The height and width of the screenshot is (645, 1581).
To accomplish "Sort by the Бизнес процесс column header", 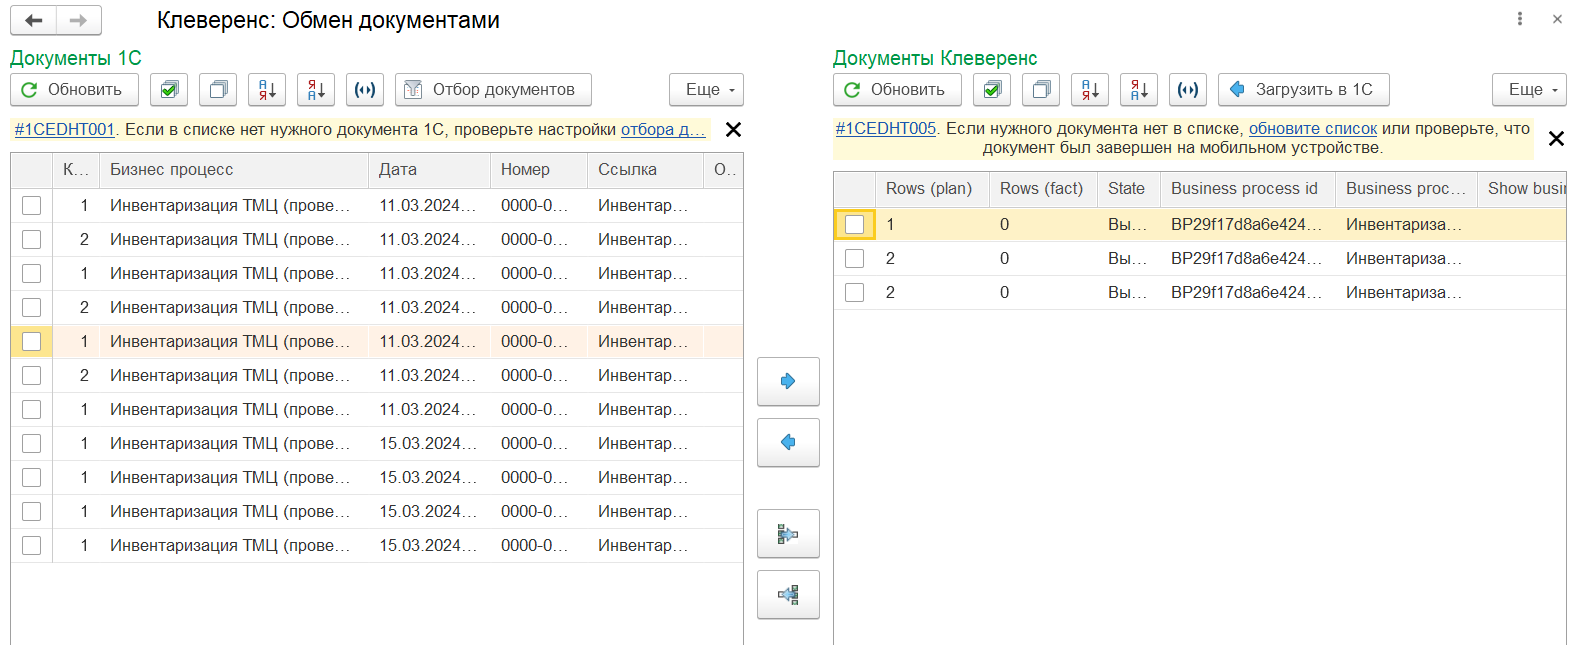I will [x=234, y=170].
